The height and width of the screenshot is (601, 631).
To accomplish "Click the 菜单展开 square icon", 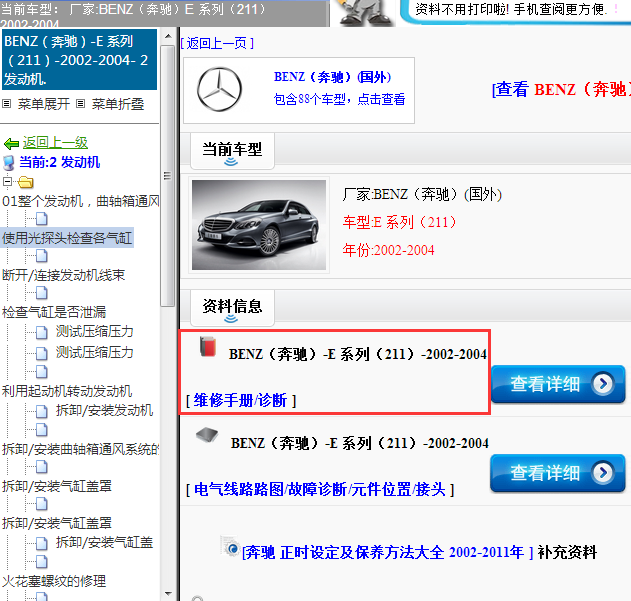I will 6,104.
